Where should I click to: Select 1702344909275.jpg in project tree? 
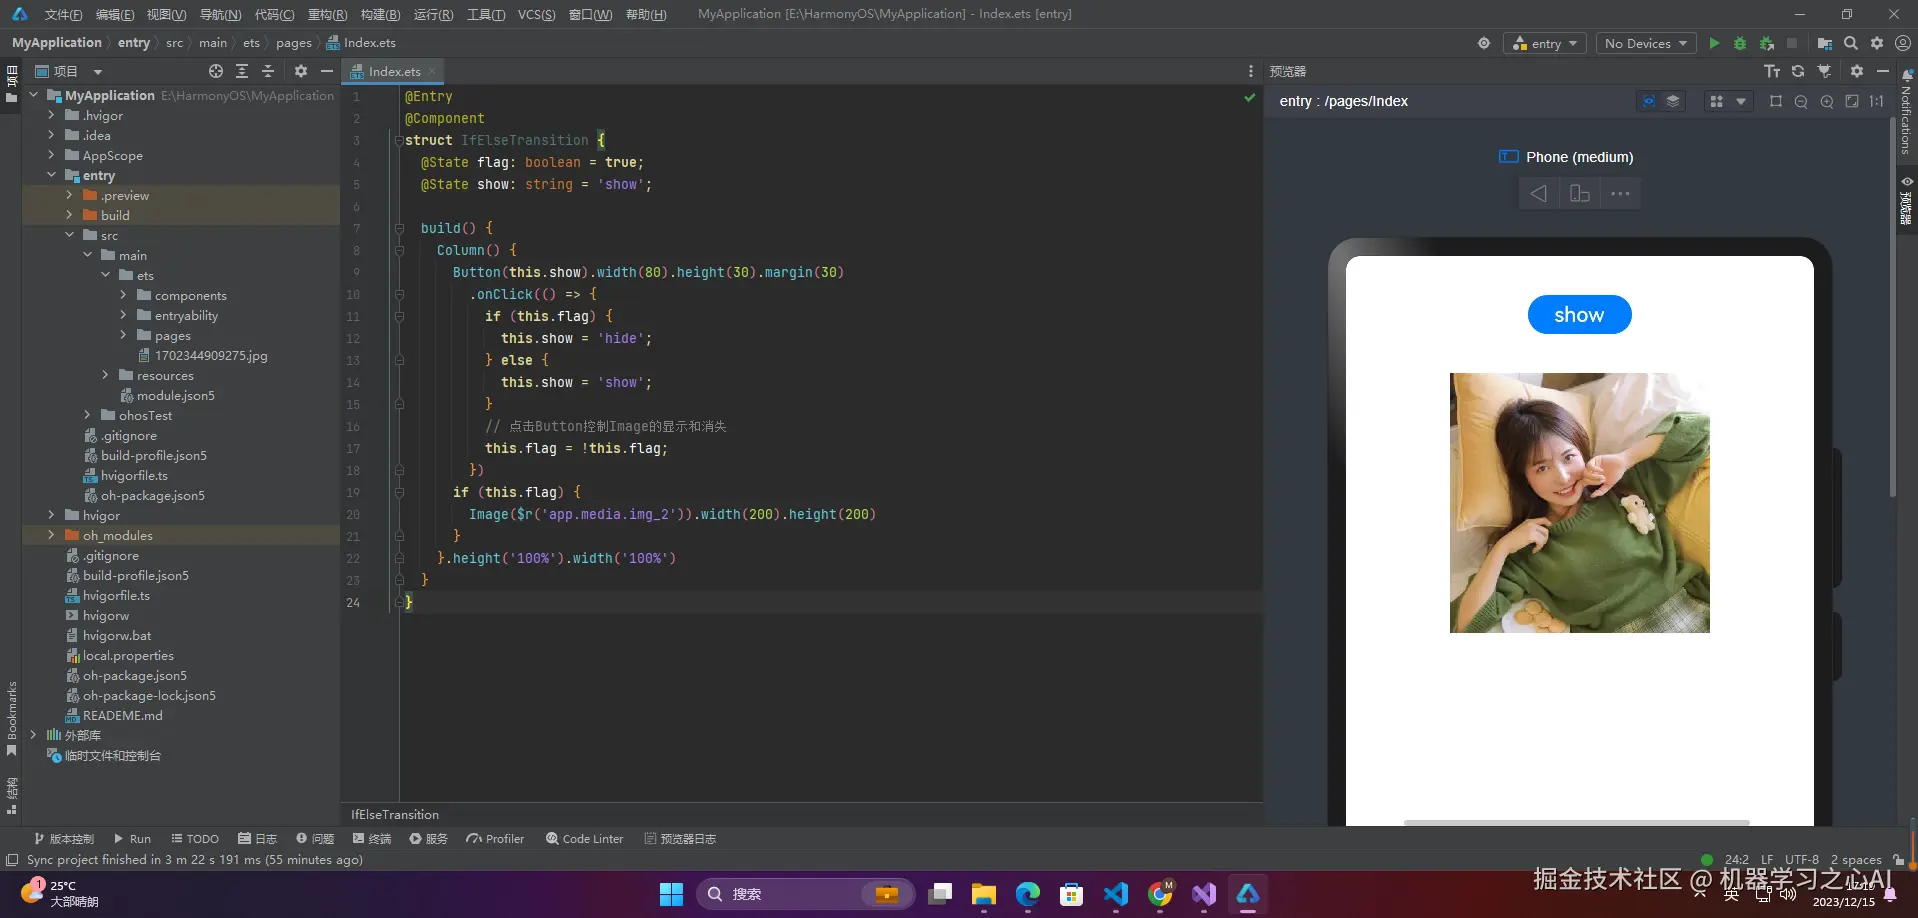click(202, 355)
